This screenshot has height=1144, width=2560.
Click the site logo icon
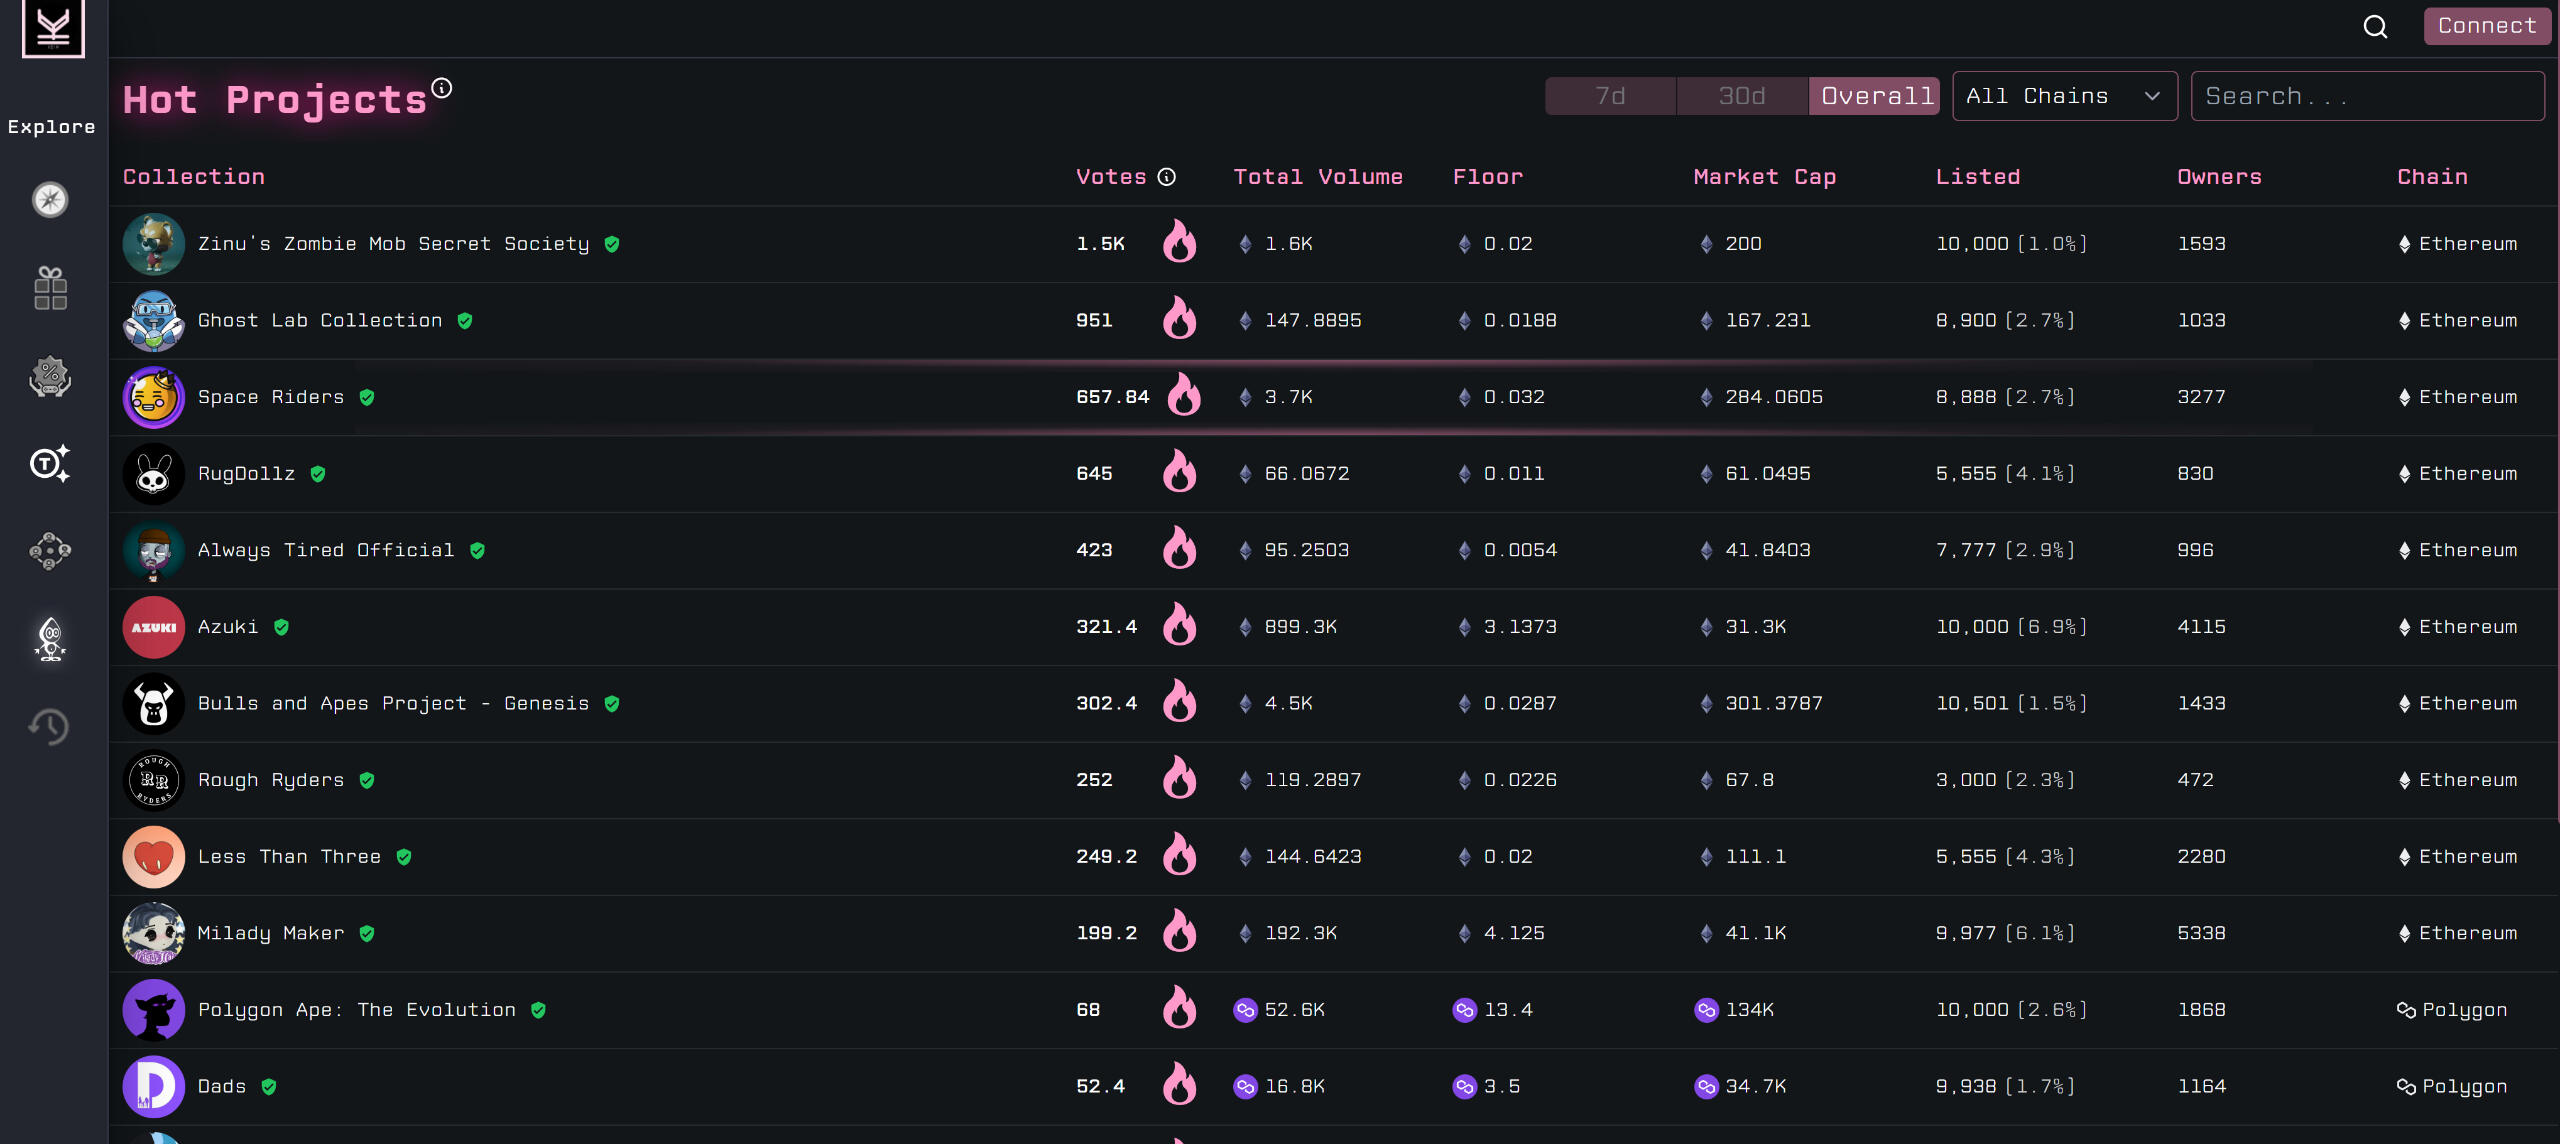53,28
